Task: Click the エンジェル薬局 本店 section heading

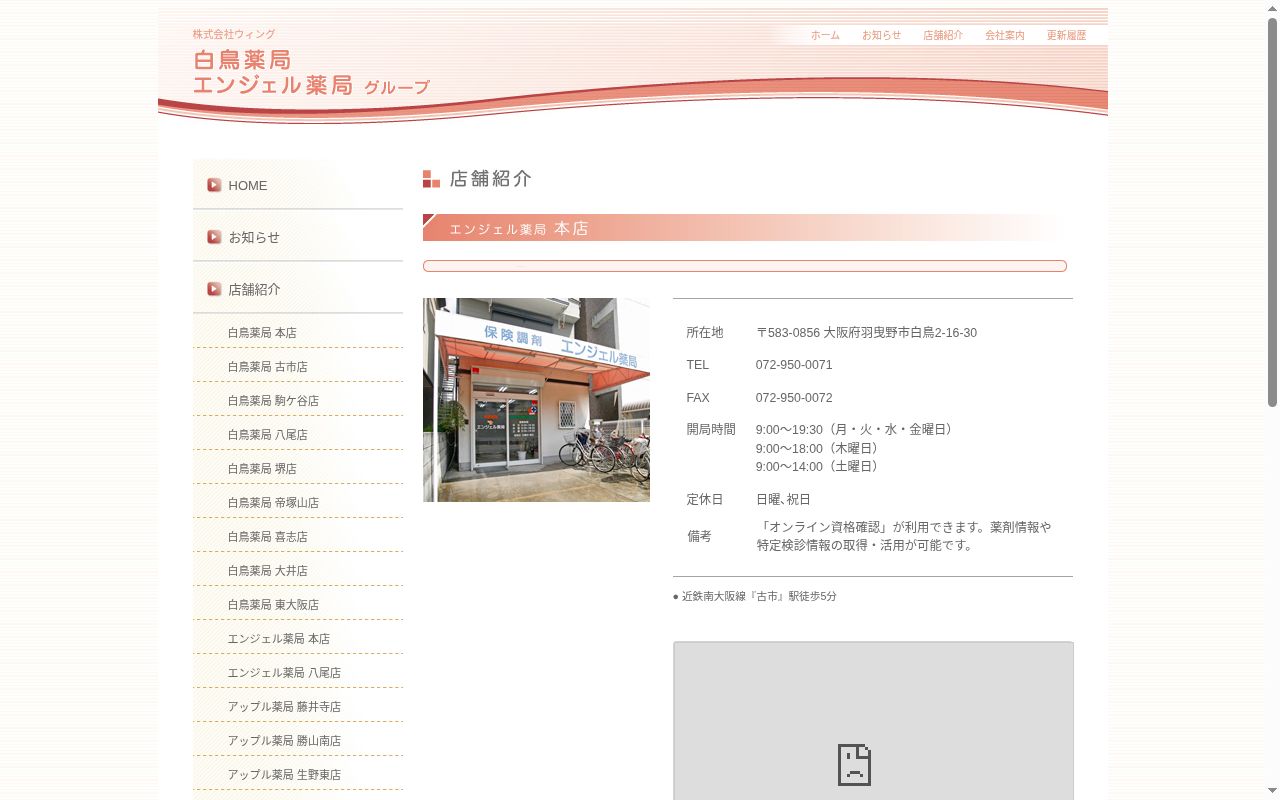Action: tap(745, 228)
